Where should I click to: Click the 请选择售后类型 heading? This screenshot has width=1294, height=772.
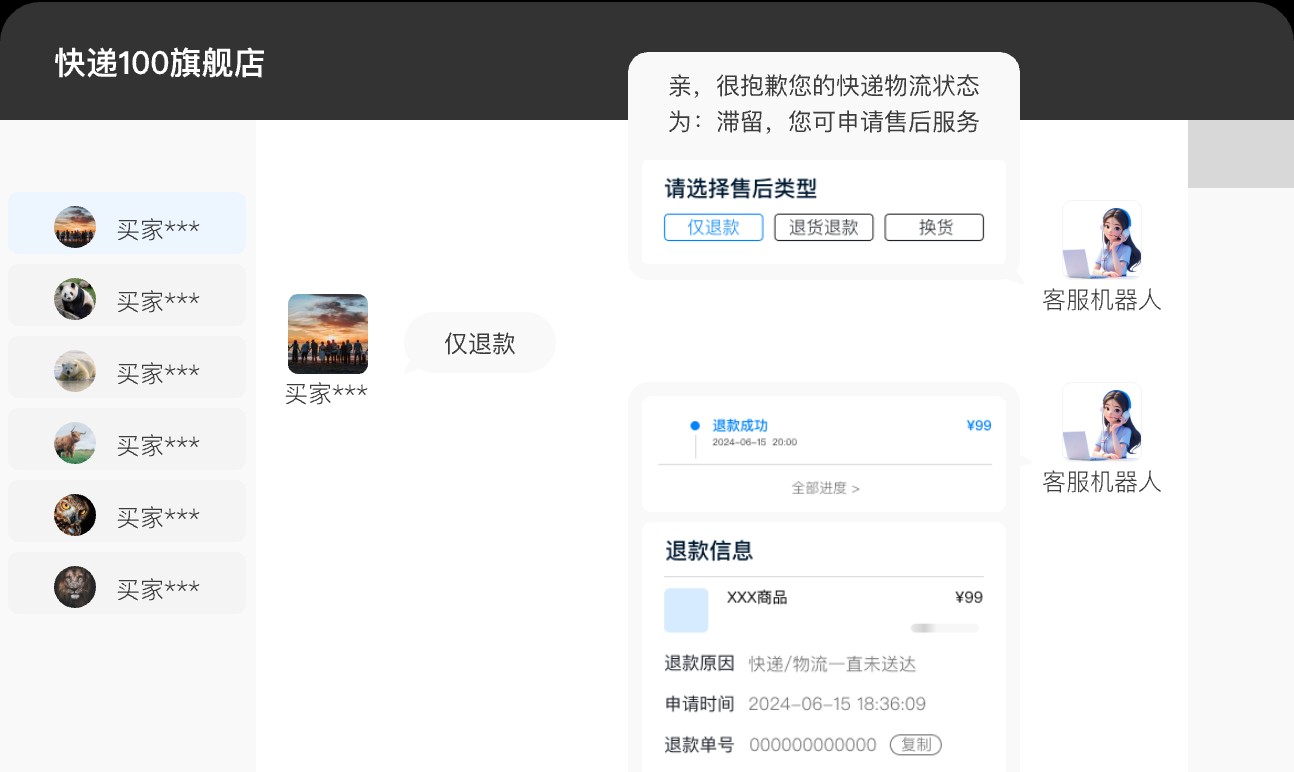tap(741, 188)
